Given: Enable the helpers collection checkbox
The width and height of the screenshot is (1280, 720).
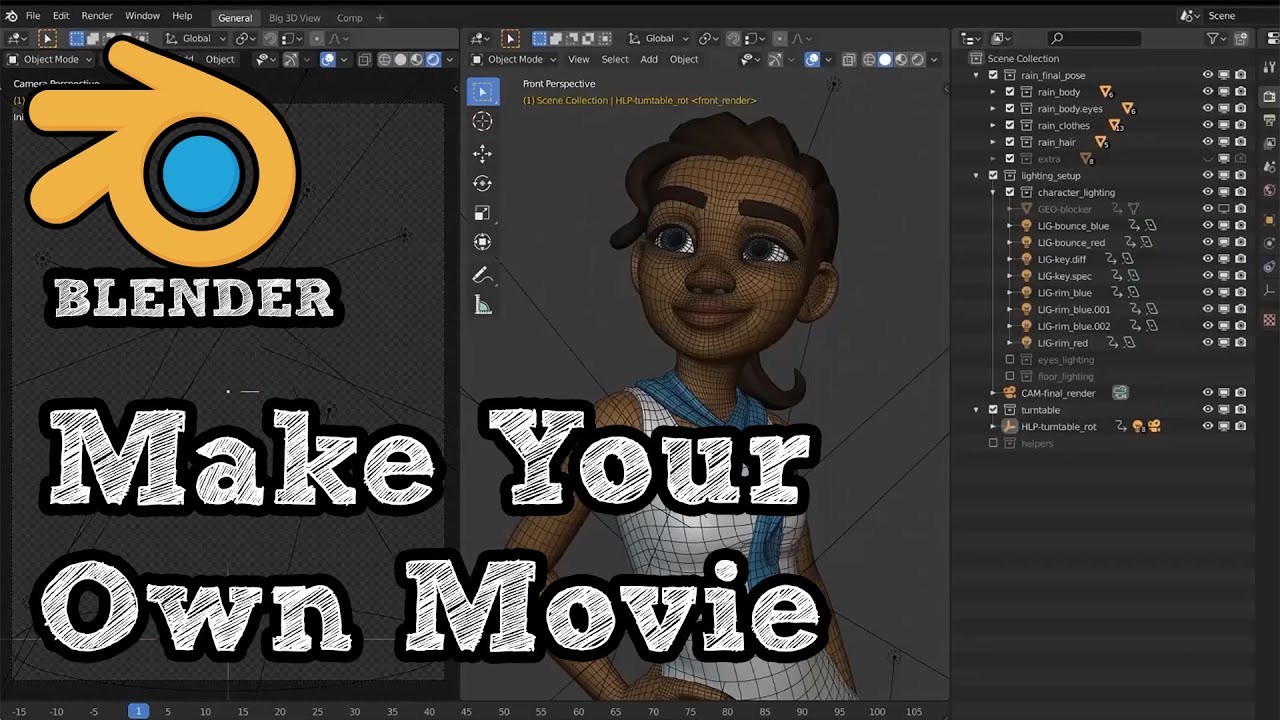Looking at the screenshot, I should click(993, 443).
